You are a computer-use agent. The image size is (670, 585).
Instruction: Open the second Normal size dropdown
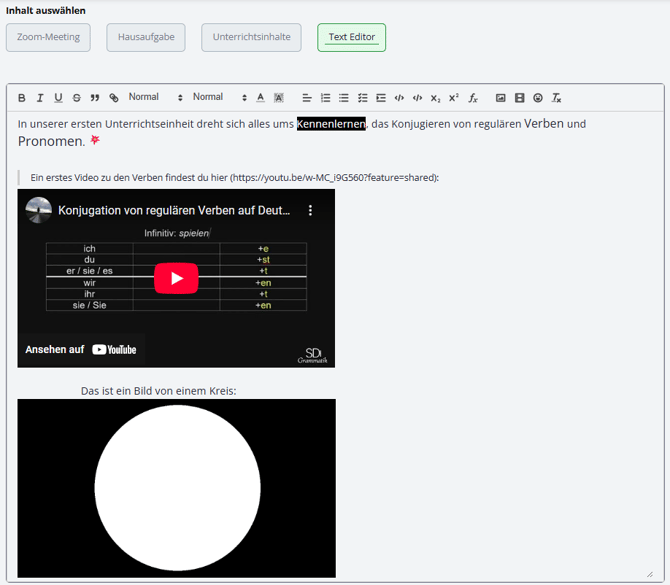(220, 97)
